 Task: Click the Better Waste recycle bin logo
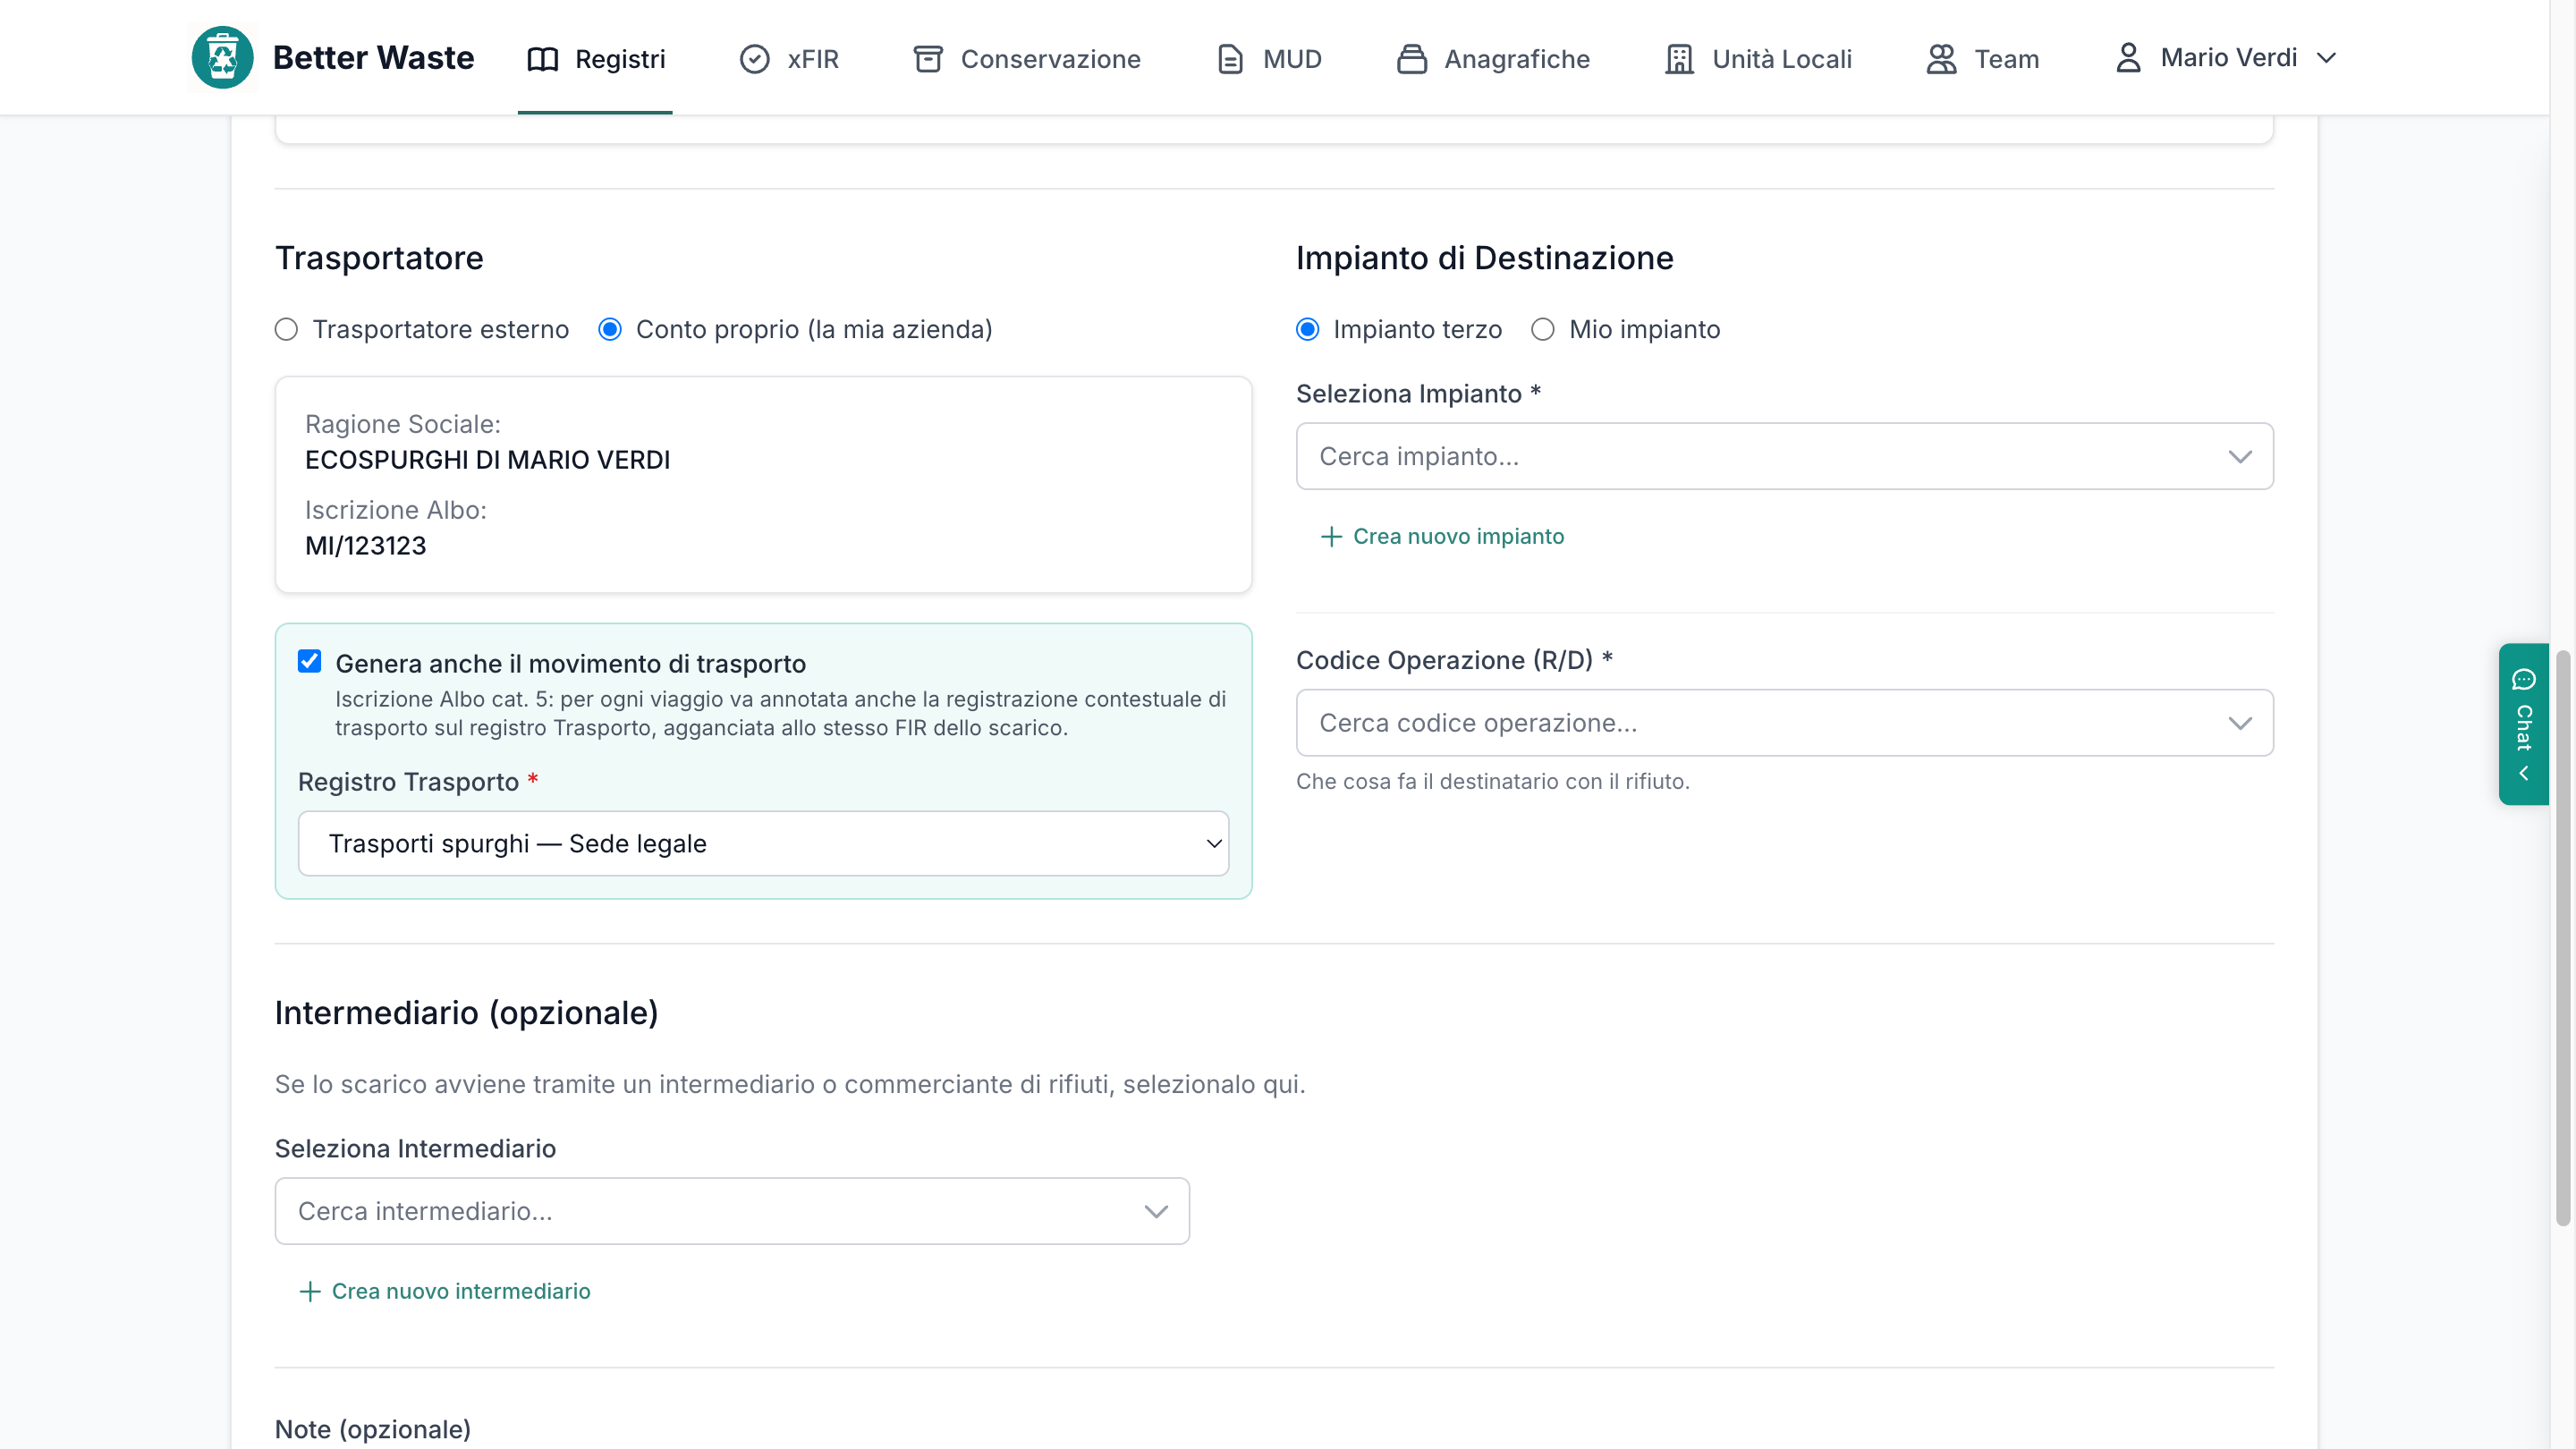coord(222,58)
